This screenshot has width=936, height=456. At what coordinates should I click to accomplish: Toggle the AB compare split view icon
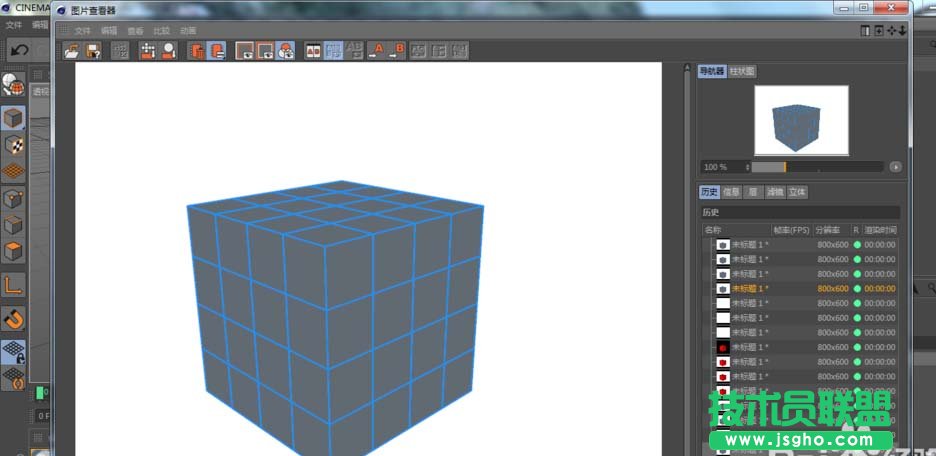(x=313, y=51)
